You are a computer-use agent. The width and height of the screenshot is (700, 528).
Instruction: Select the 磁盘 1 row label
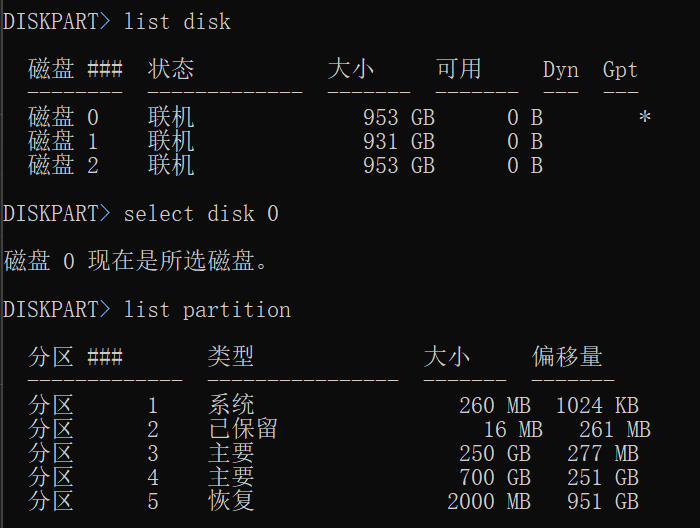click(x=64, y=142)
